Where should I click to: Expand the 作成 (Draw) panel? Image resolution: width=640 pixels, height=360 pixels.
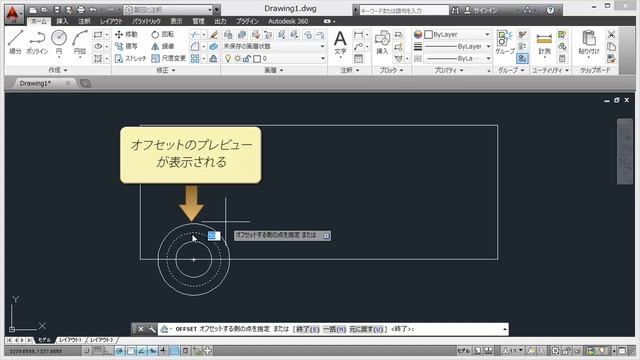58,70
